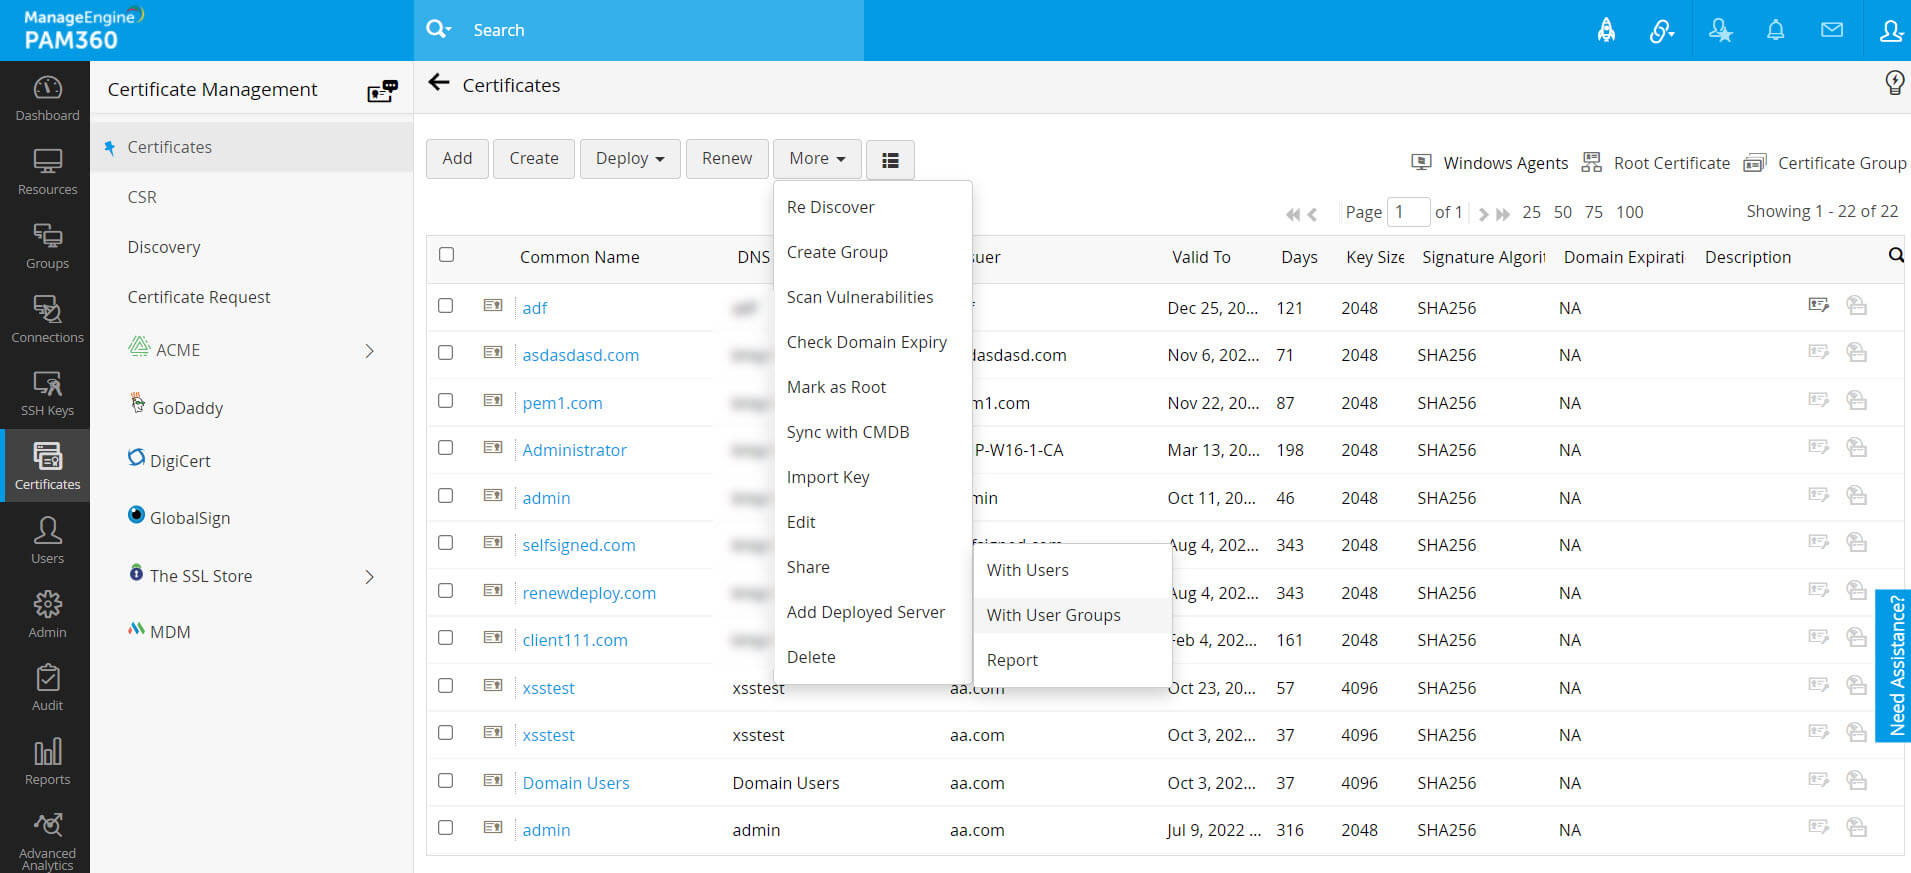Viewport: 1911px width, 873px height.
Task: Open the search filter dropdown
Action: pyautogui.click(x=438, y=29)
